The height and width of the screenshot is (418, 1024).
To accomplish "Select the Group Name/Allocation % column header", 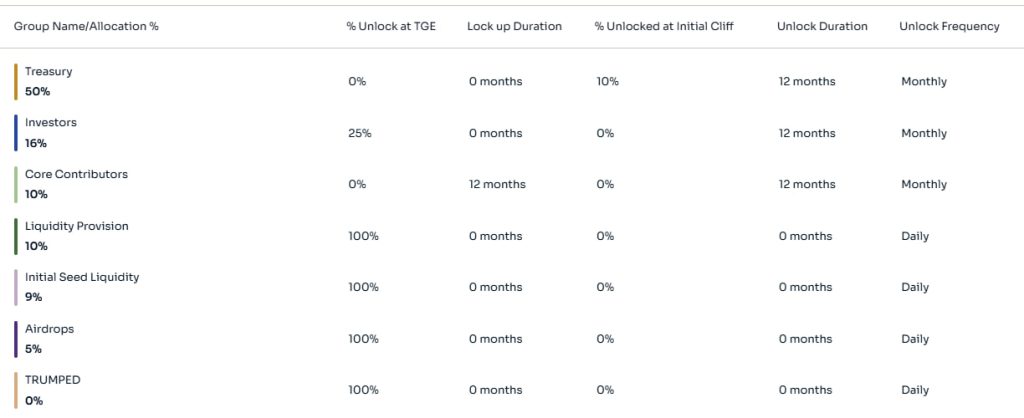I will (x=86, y=27).
